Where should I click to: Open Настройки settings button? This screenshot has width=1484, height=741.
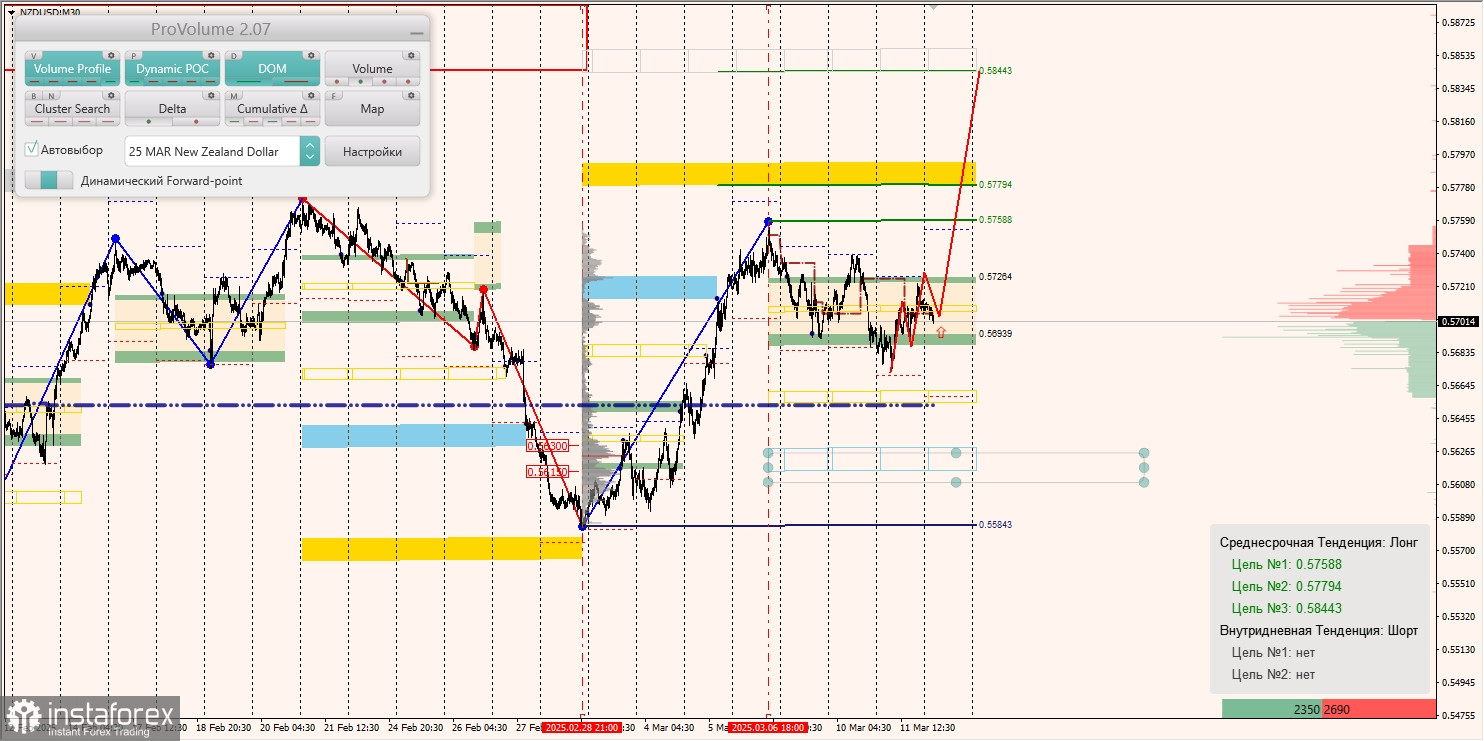[x=372, y=151]
